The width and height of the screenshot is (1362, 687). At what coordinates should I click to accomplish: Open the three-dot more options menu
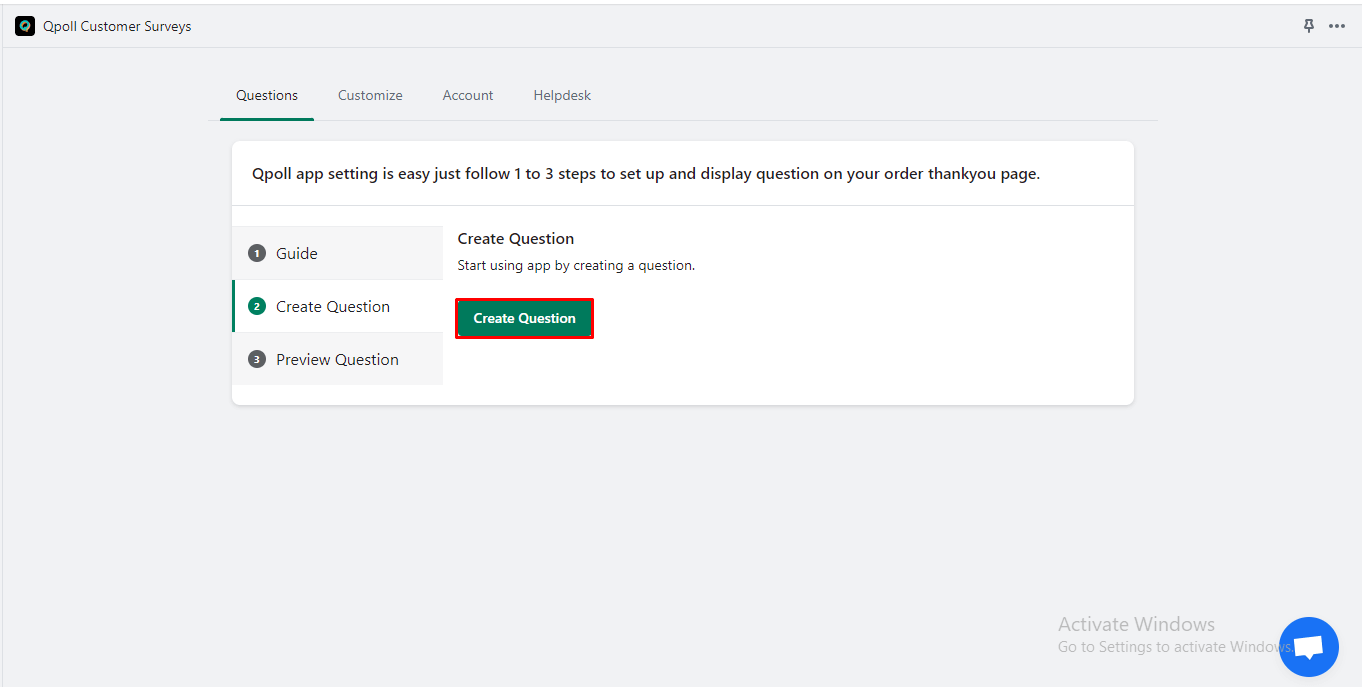coord(1337,26)
